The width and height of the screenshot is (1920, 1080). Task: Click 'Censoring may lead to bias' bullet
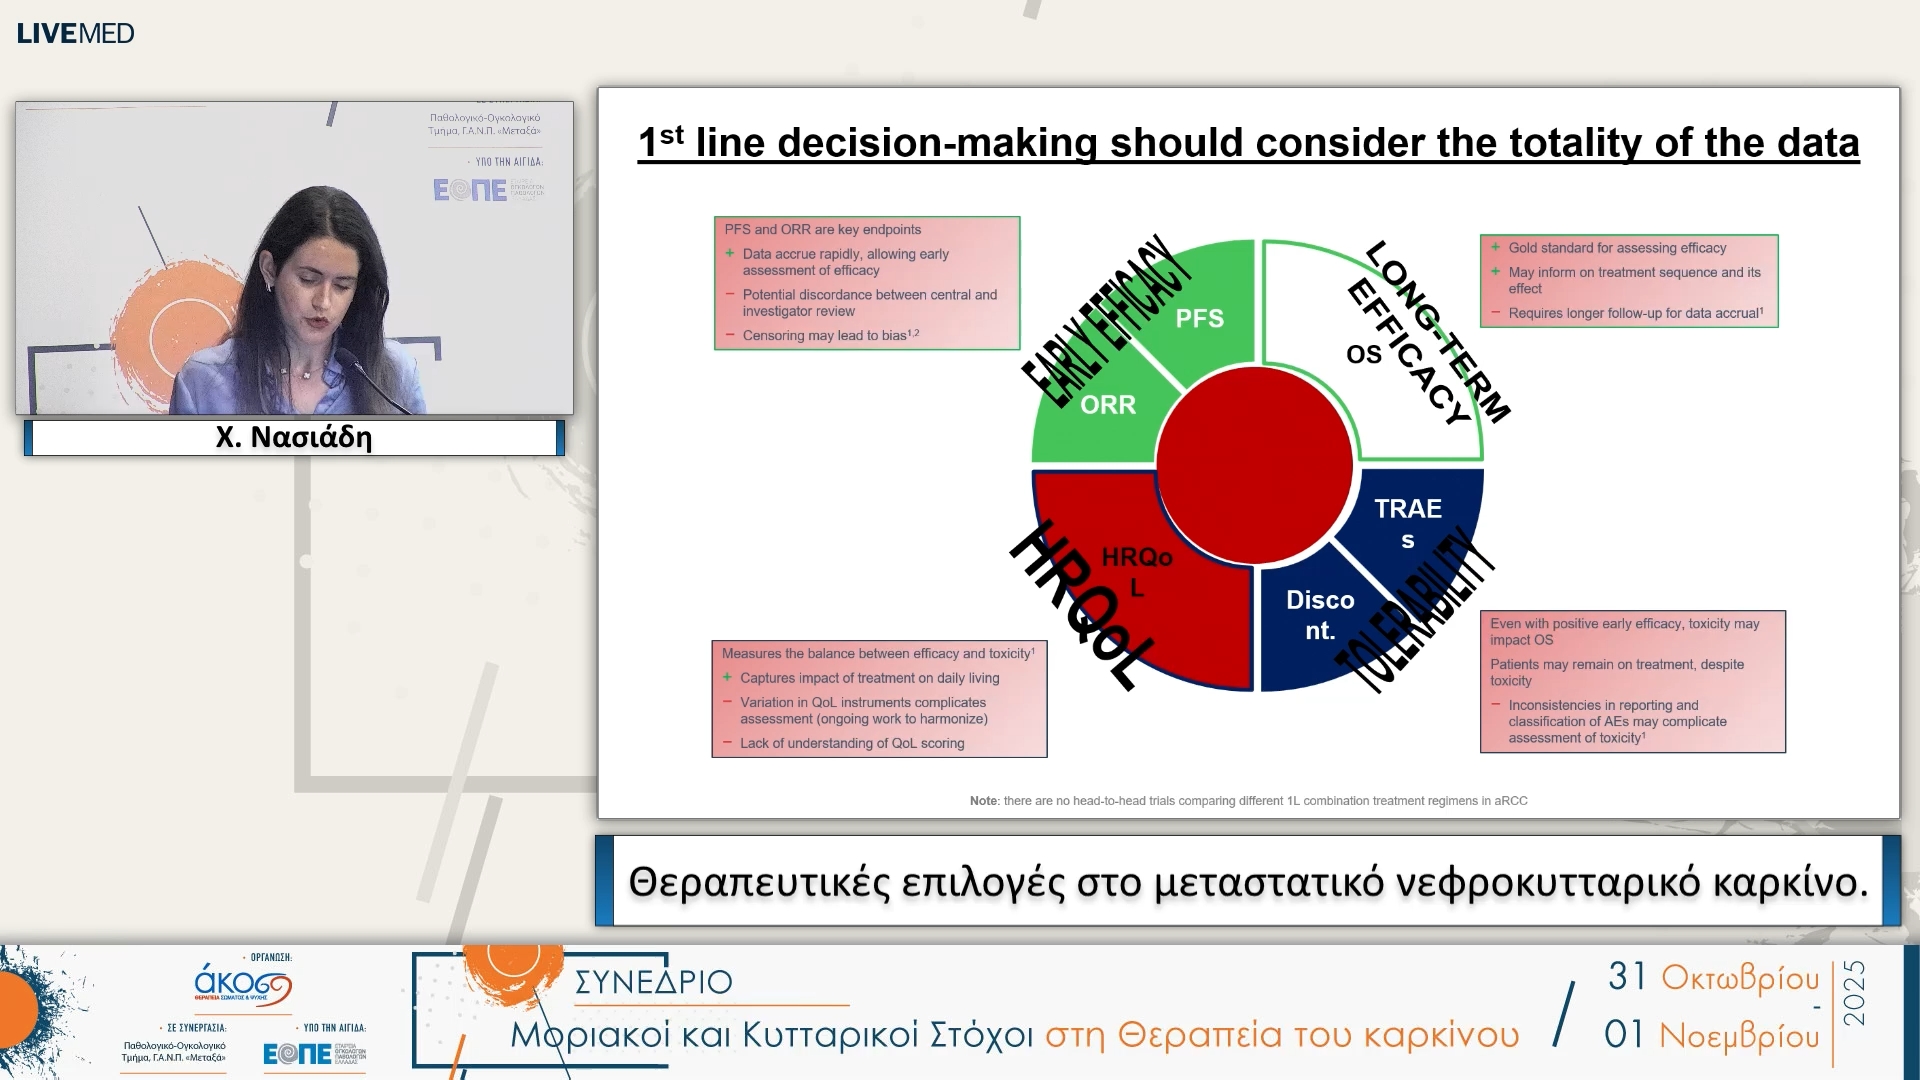pyautogui.click(x=830, y=335)
